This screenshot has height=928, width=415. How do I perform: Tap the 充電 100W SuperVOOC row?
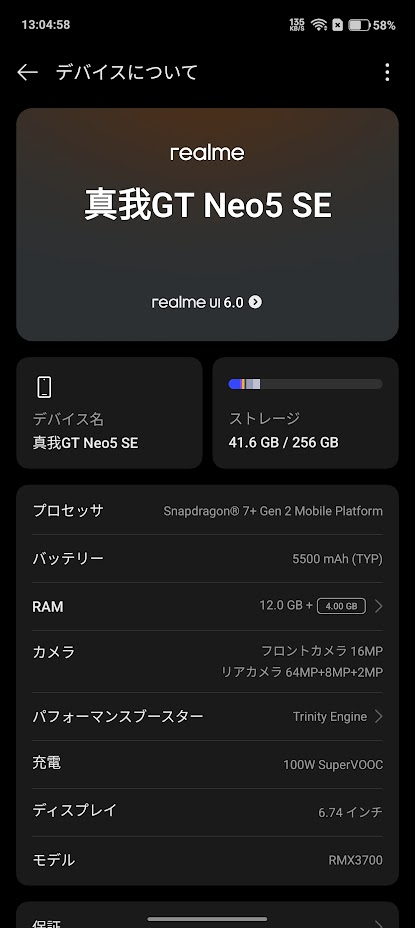207,764
